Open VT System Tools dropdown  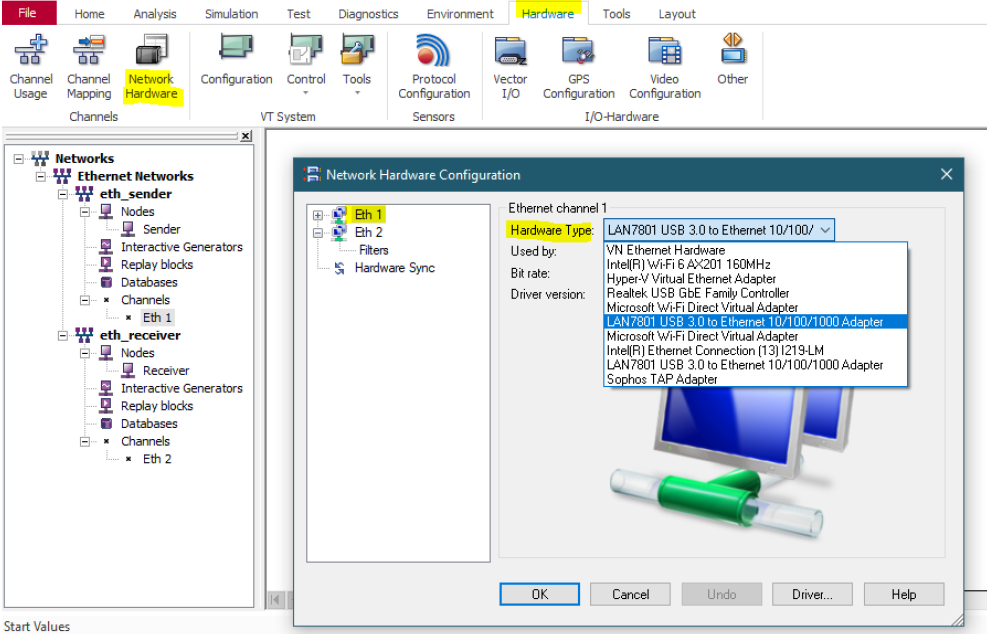click(x=357, y=65)
